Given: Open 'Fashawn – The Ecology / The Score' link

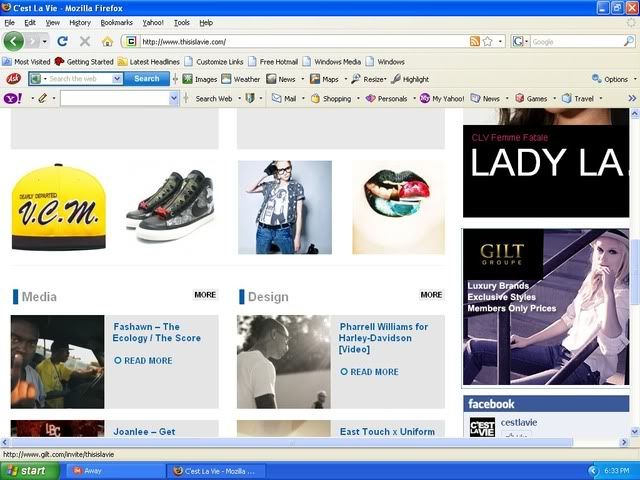Looking at the screenshot, I should click(x=157, y=332).
